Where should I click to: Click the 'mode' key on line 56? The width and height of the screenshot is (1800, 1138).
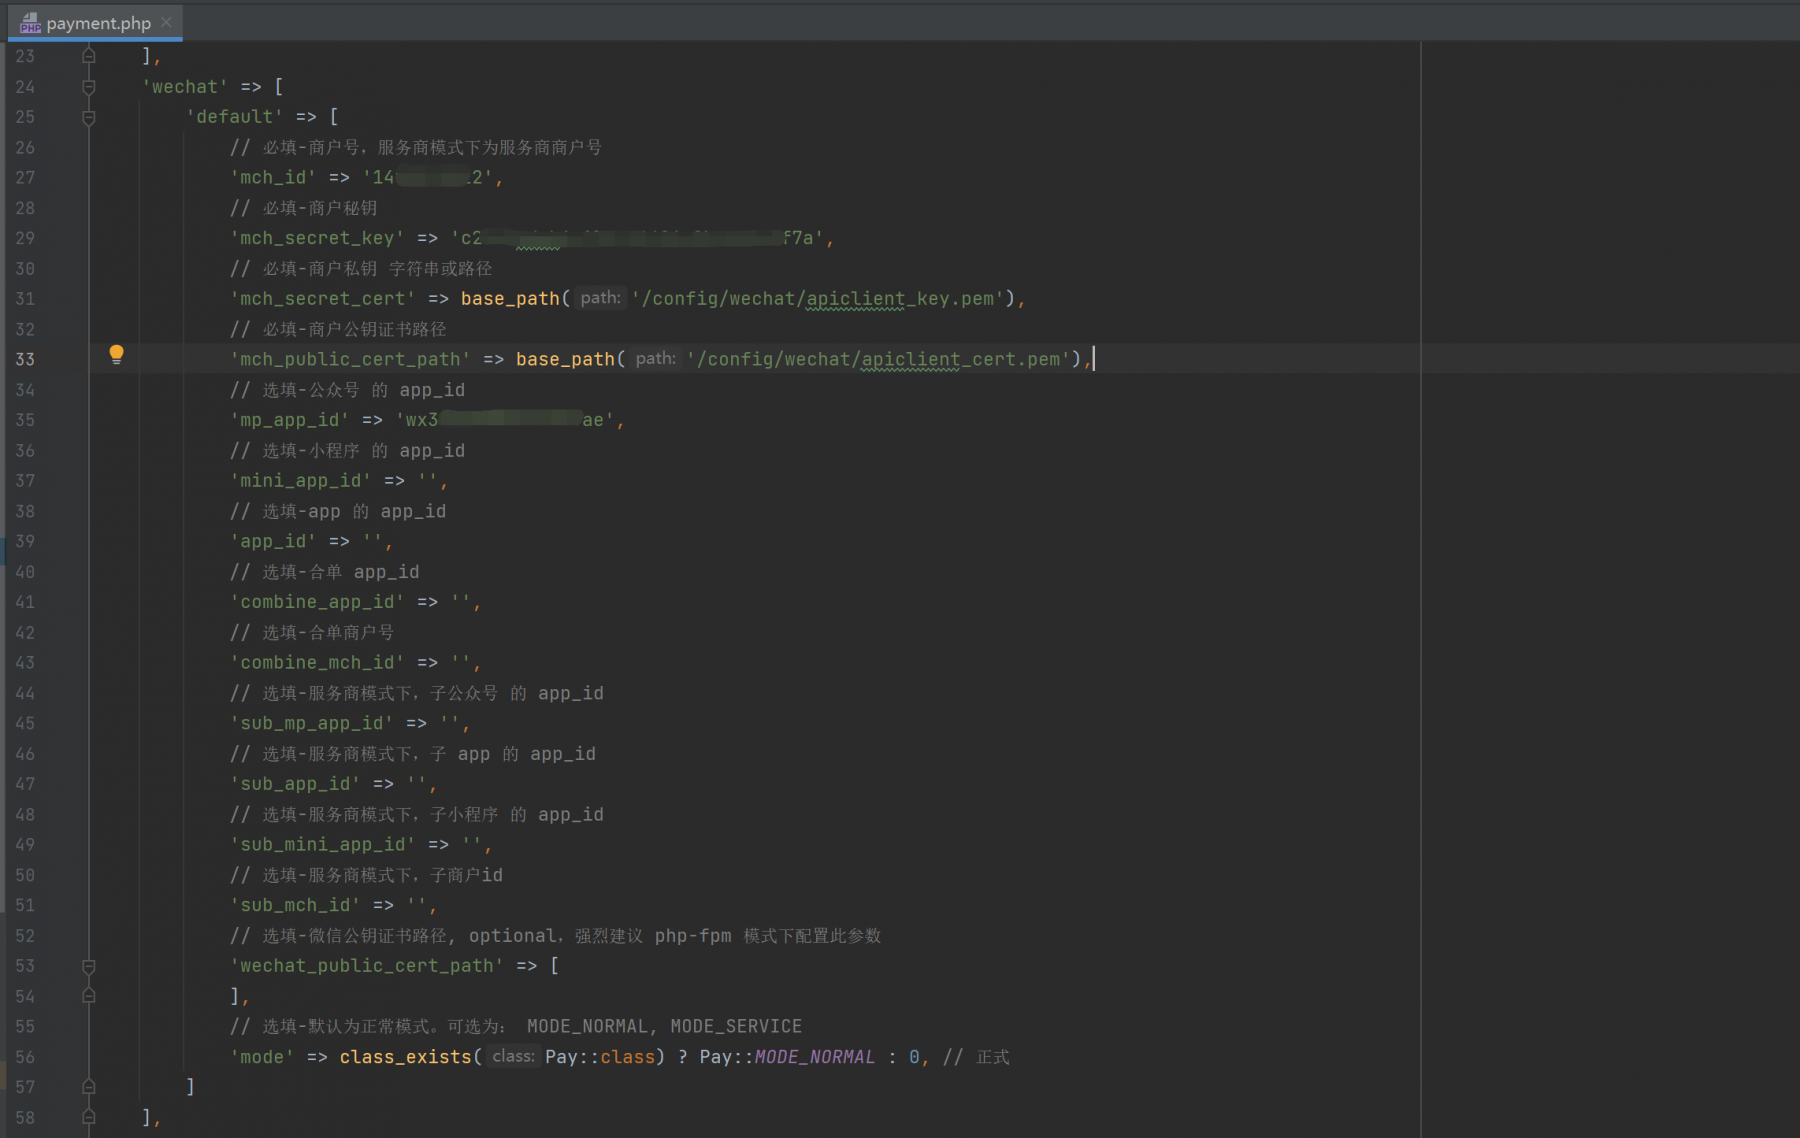point(262,1057)
